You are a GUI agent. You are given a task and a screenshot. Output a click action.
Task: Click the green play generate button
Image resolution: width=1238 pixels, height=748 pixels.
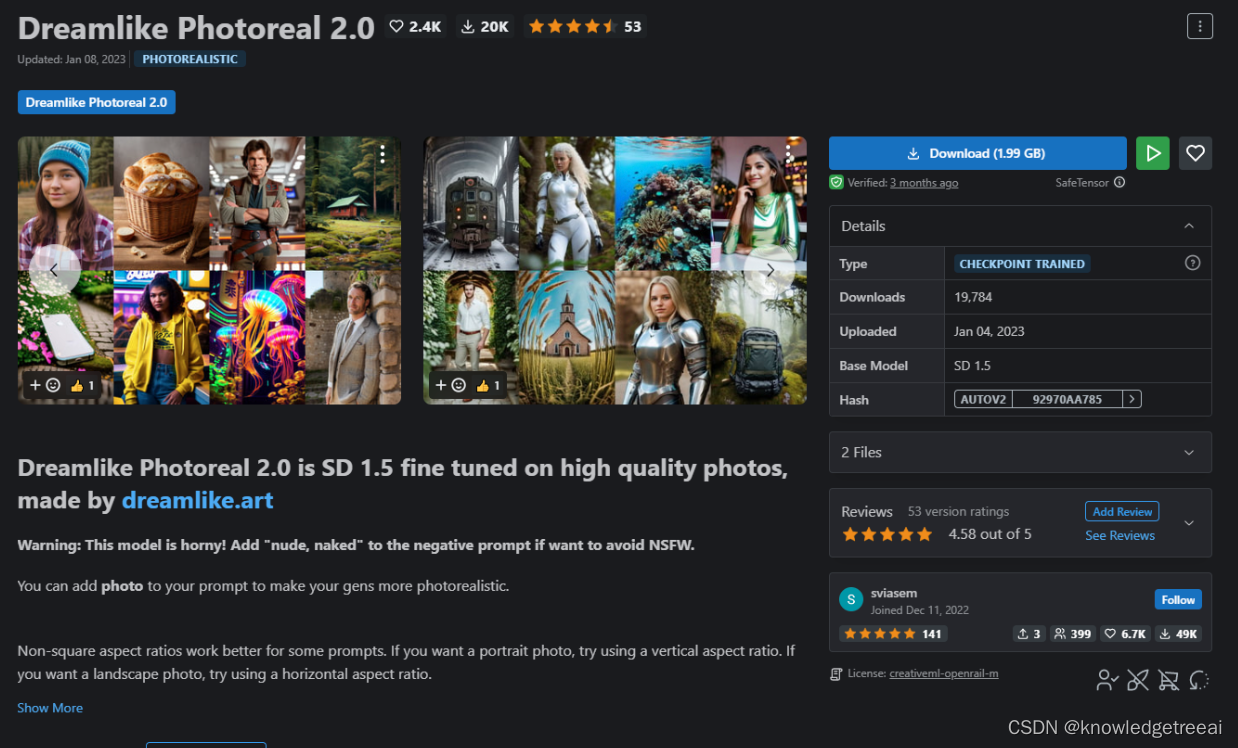(x=1152, y=153)
